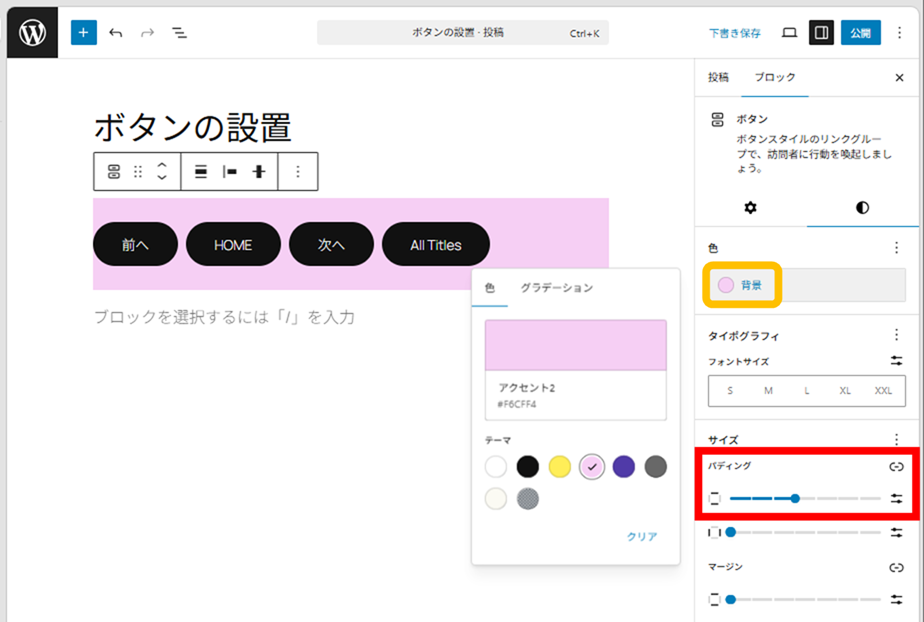The image size is (924, 622).
Task: Click the block drag handle icon
Action: tap(138, 172)
